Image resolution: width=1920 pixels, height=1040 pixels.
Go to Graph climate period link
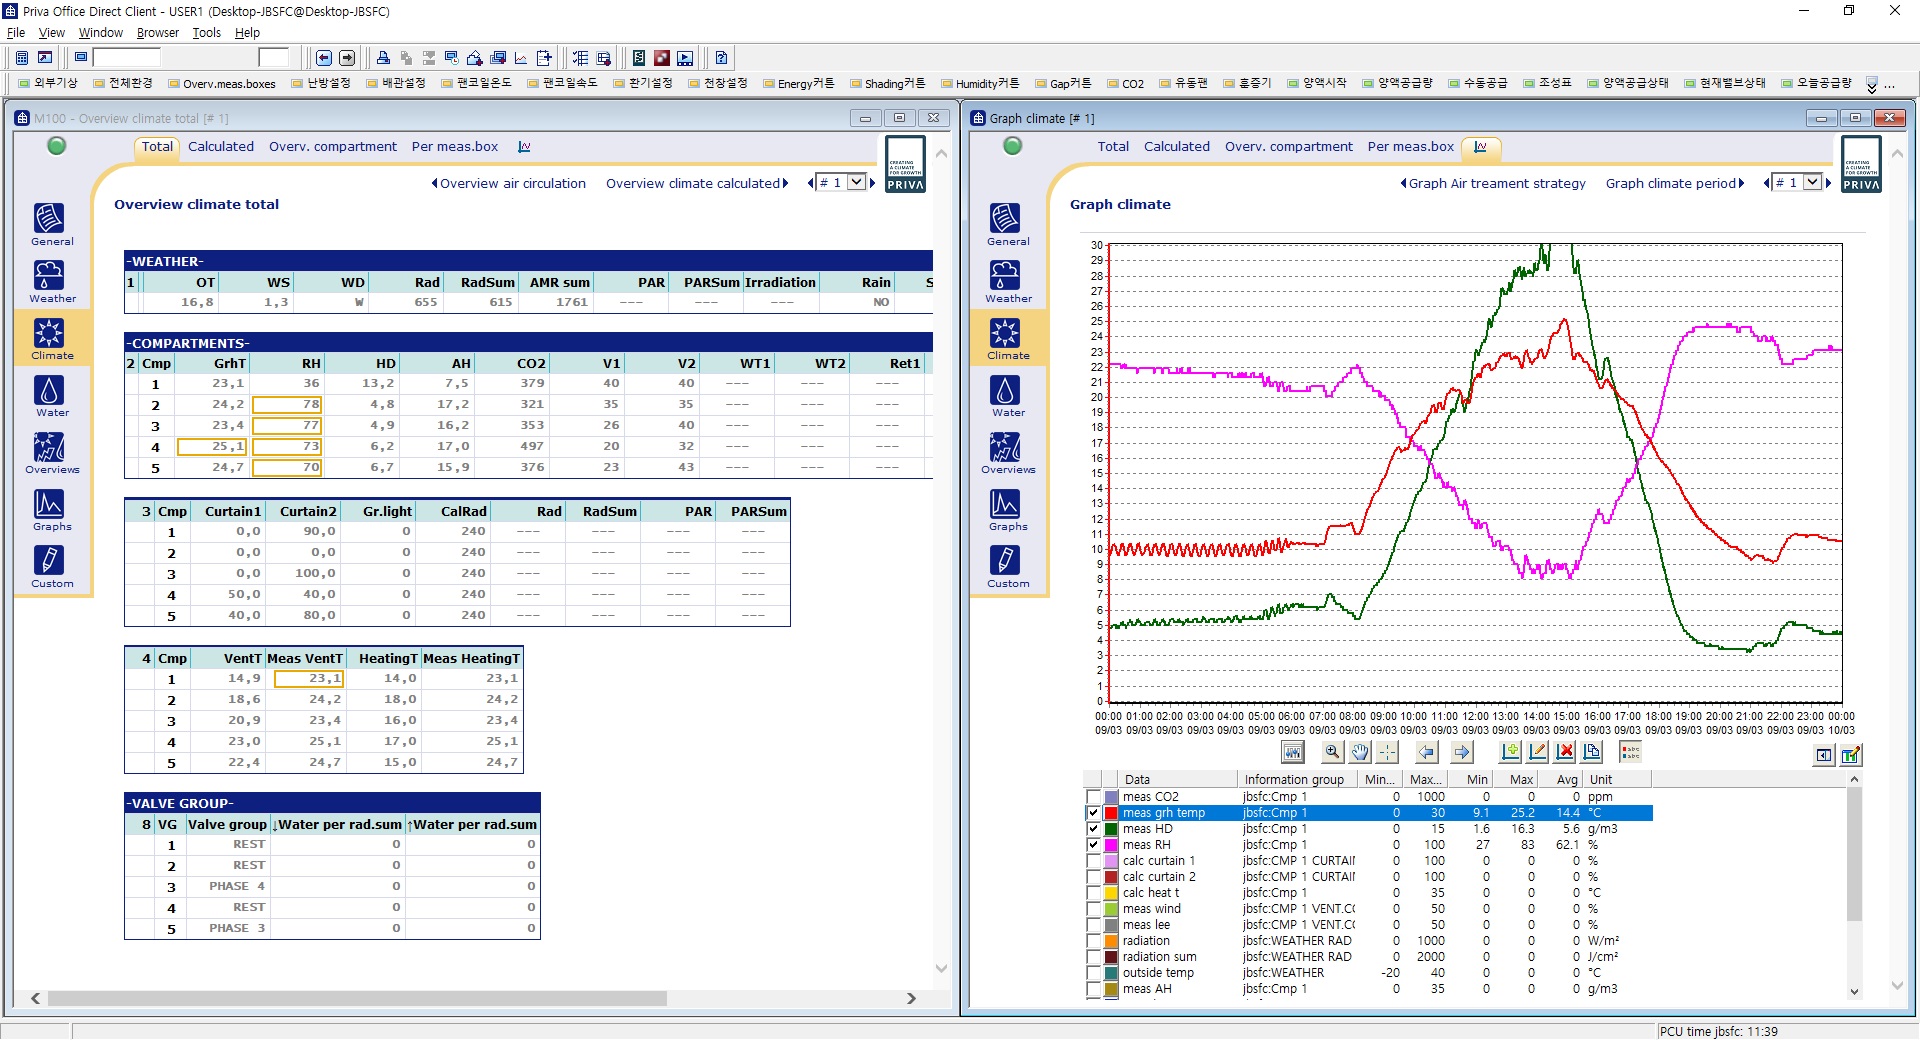pyautogui.click(x=1675, y=183)
